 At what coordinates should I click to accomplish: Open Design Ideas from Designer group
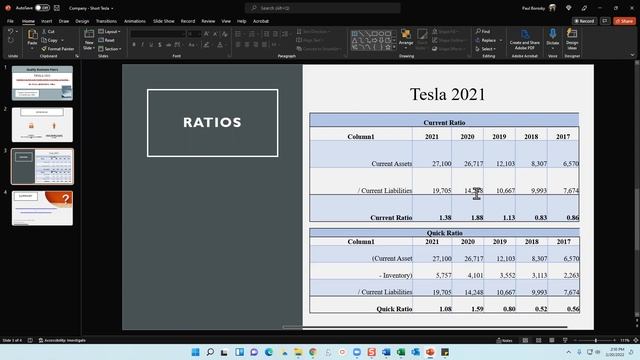(572, 39)
